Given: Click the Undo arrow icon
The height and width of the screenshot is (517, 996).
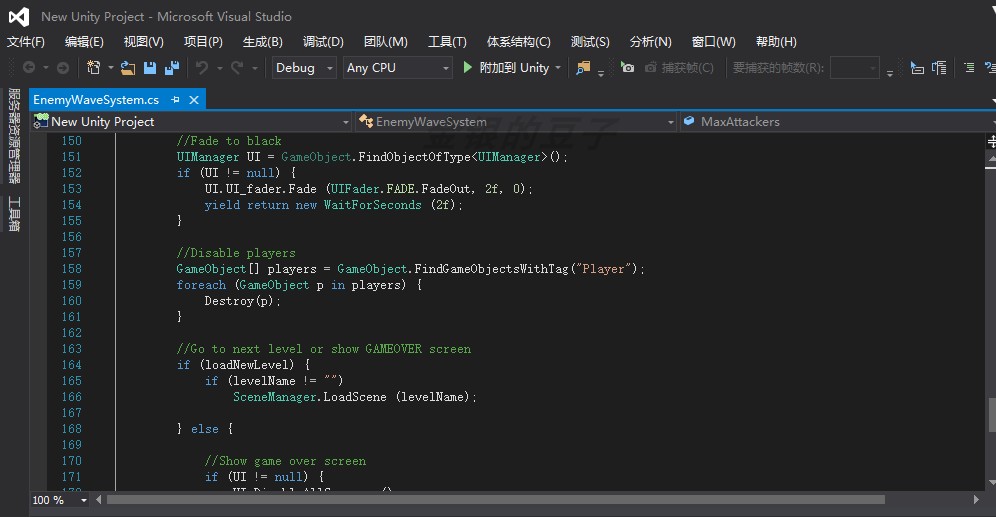Looking at the screenshot, I should click(x=202, y=68).
